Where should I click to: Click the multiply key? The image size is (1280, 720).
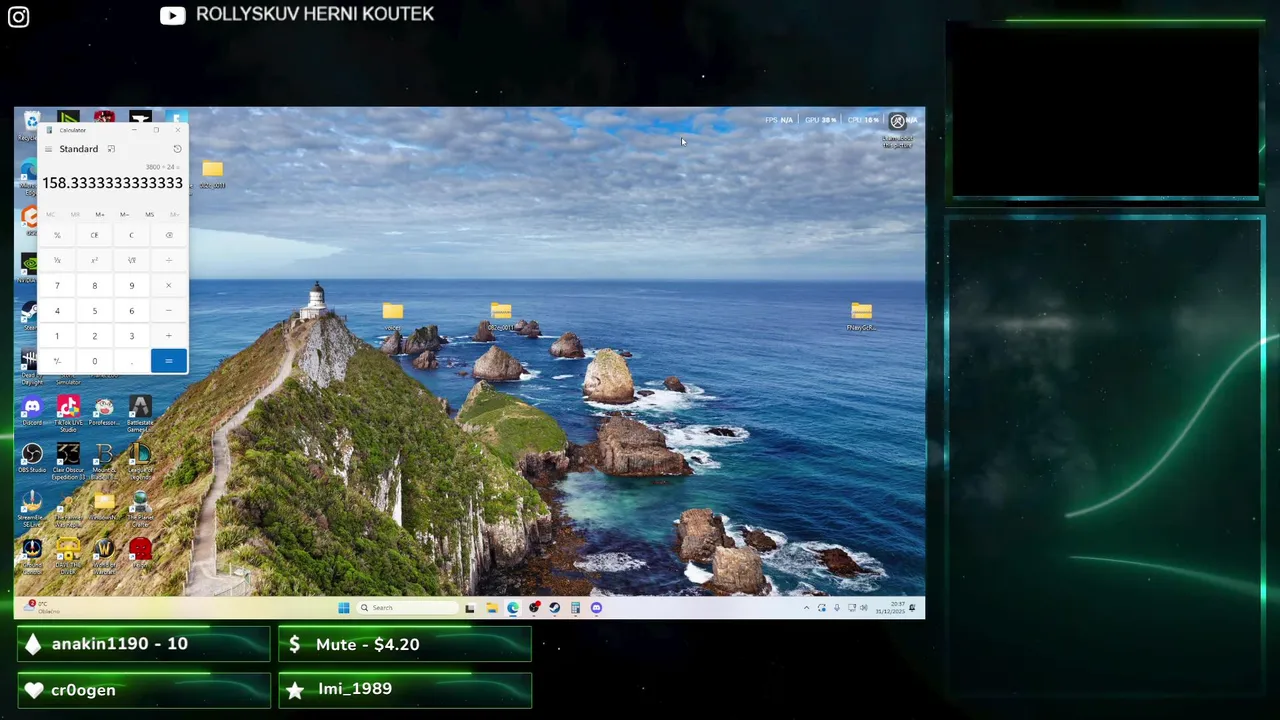[169, 285]
